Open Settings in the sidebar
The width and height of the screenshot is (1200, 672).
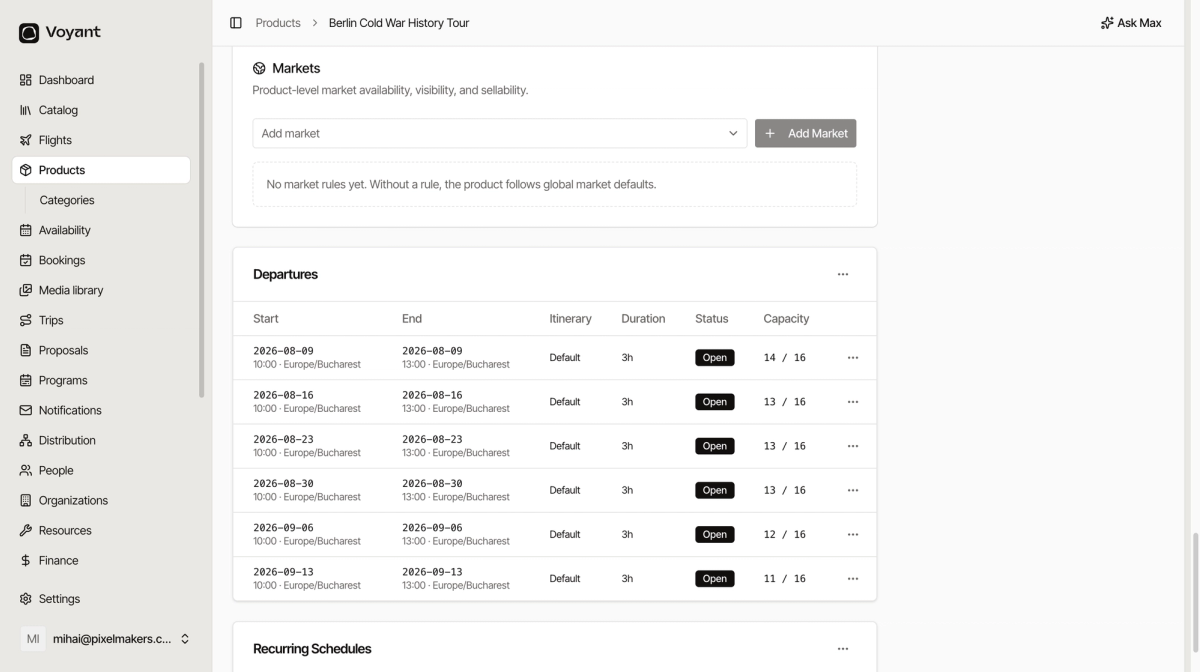(101, 599)
